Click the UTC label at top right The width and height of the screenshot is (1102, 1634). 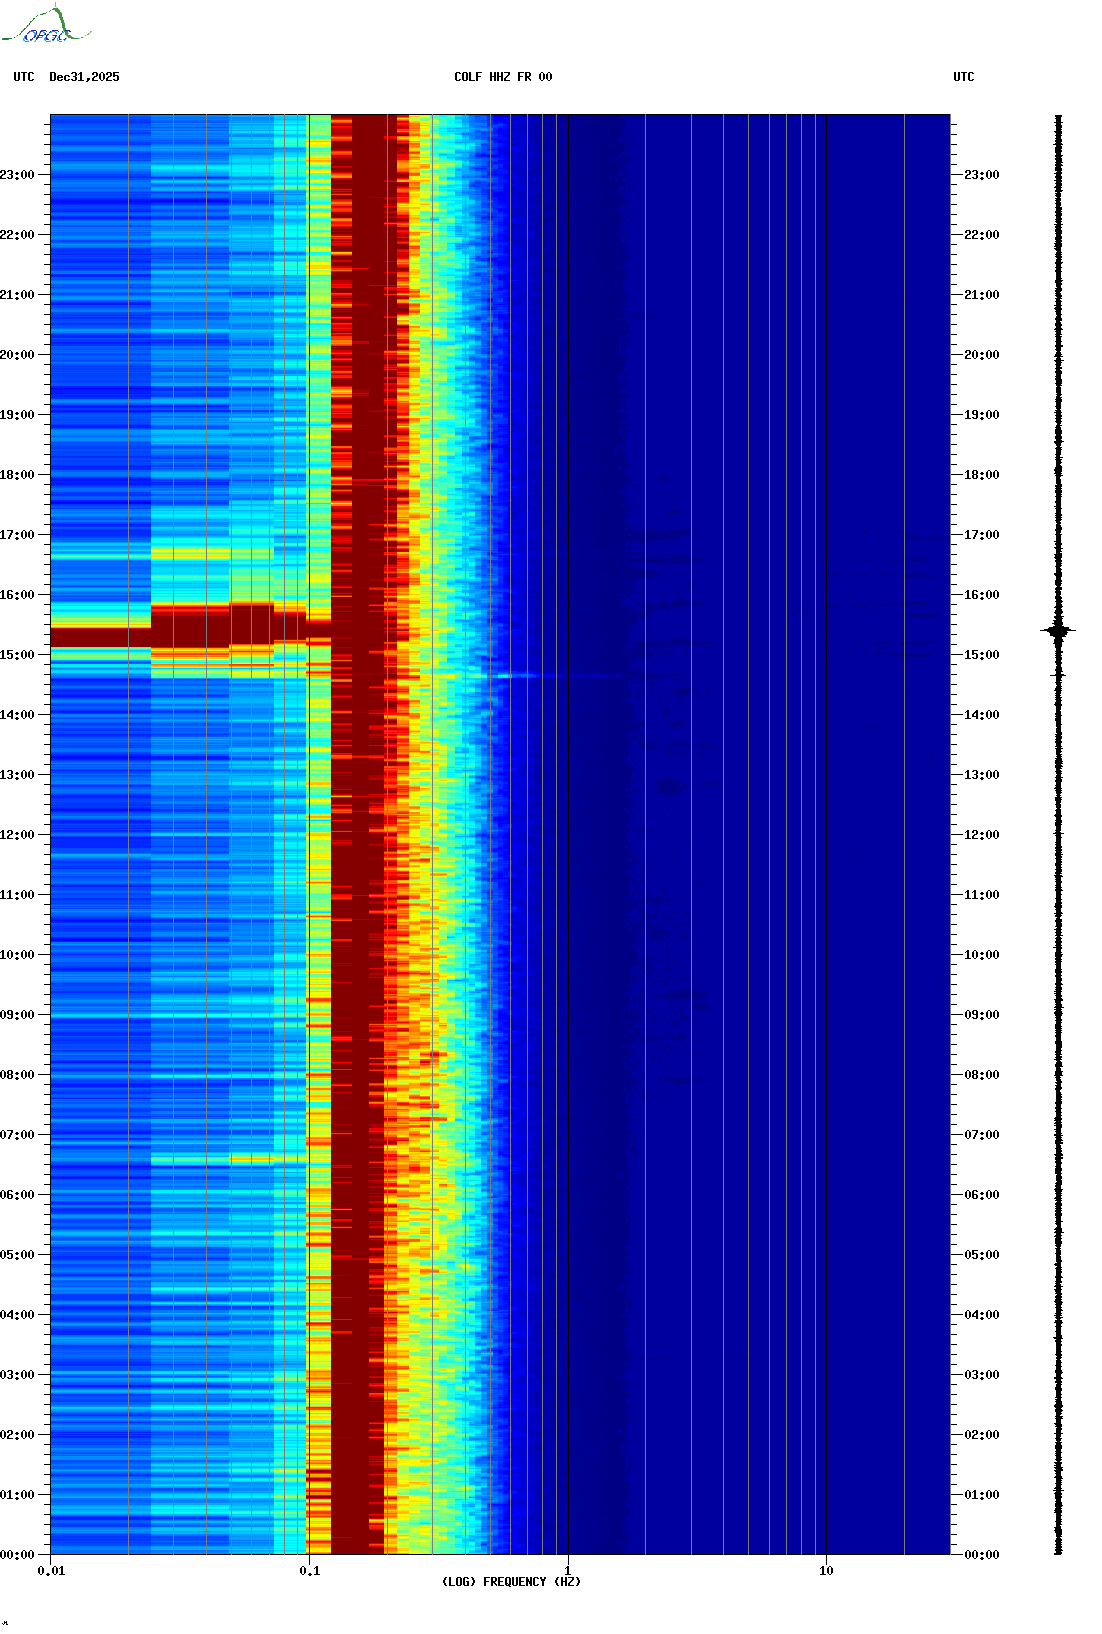963,77
